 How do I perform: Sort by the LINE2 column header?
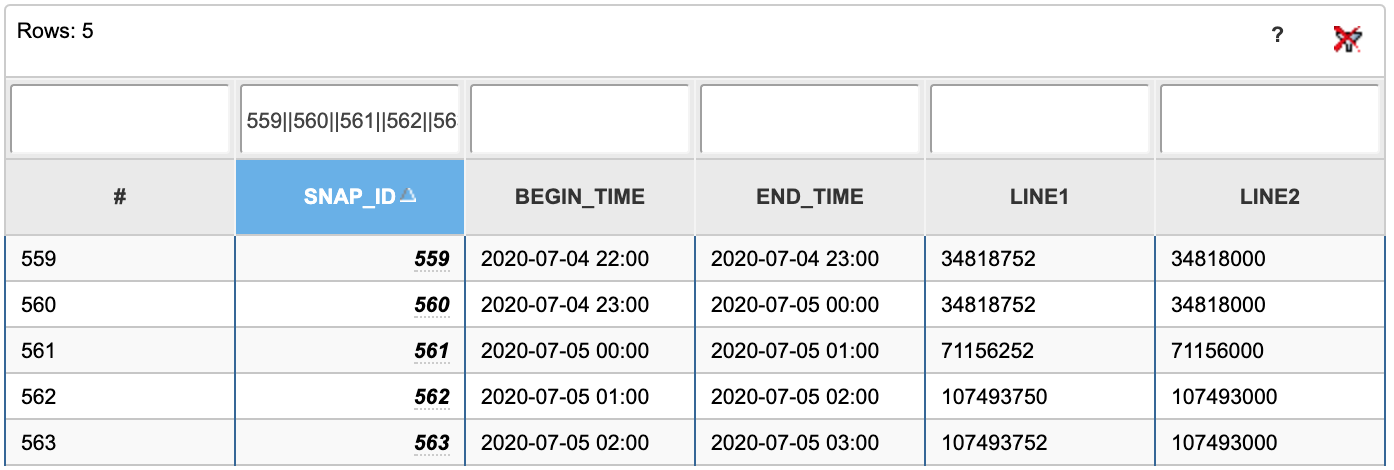1270,197
